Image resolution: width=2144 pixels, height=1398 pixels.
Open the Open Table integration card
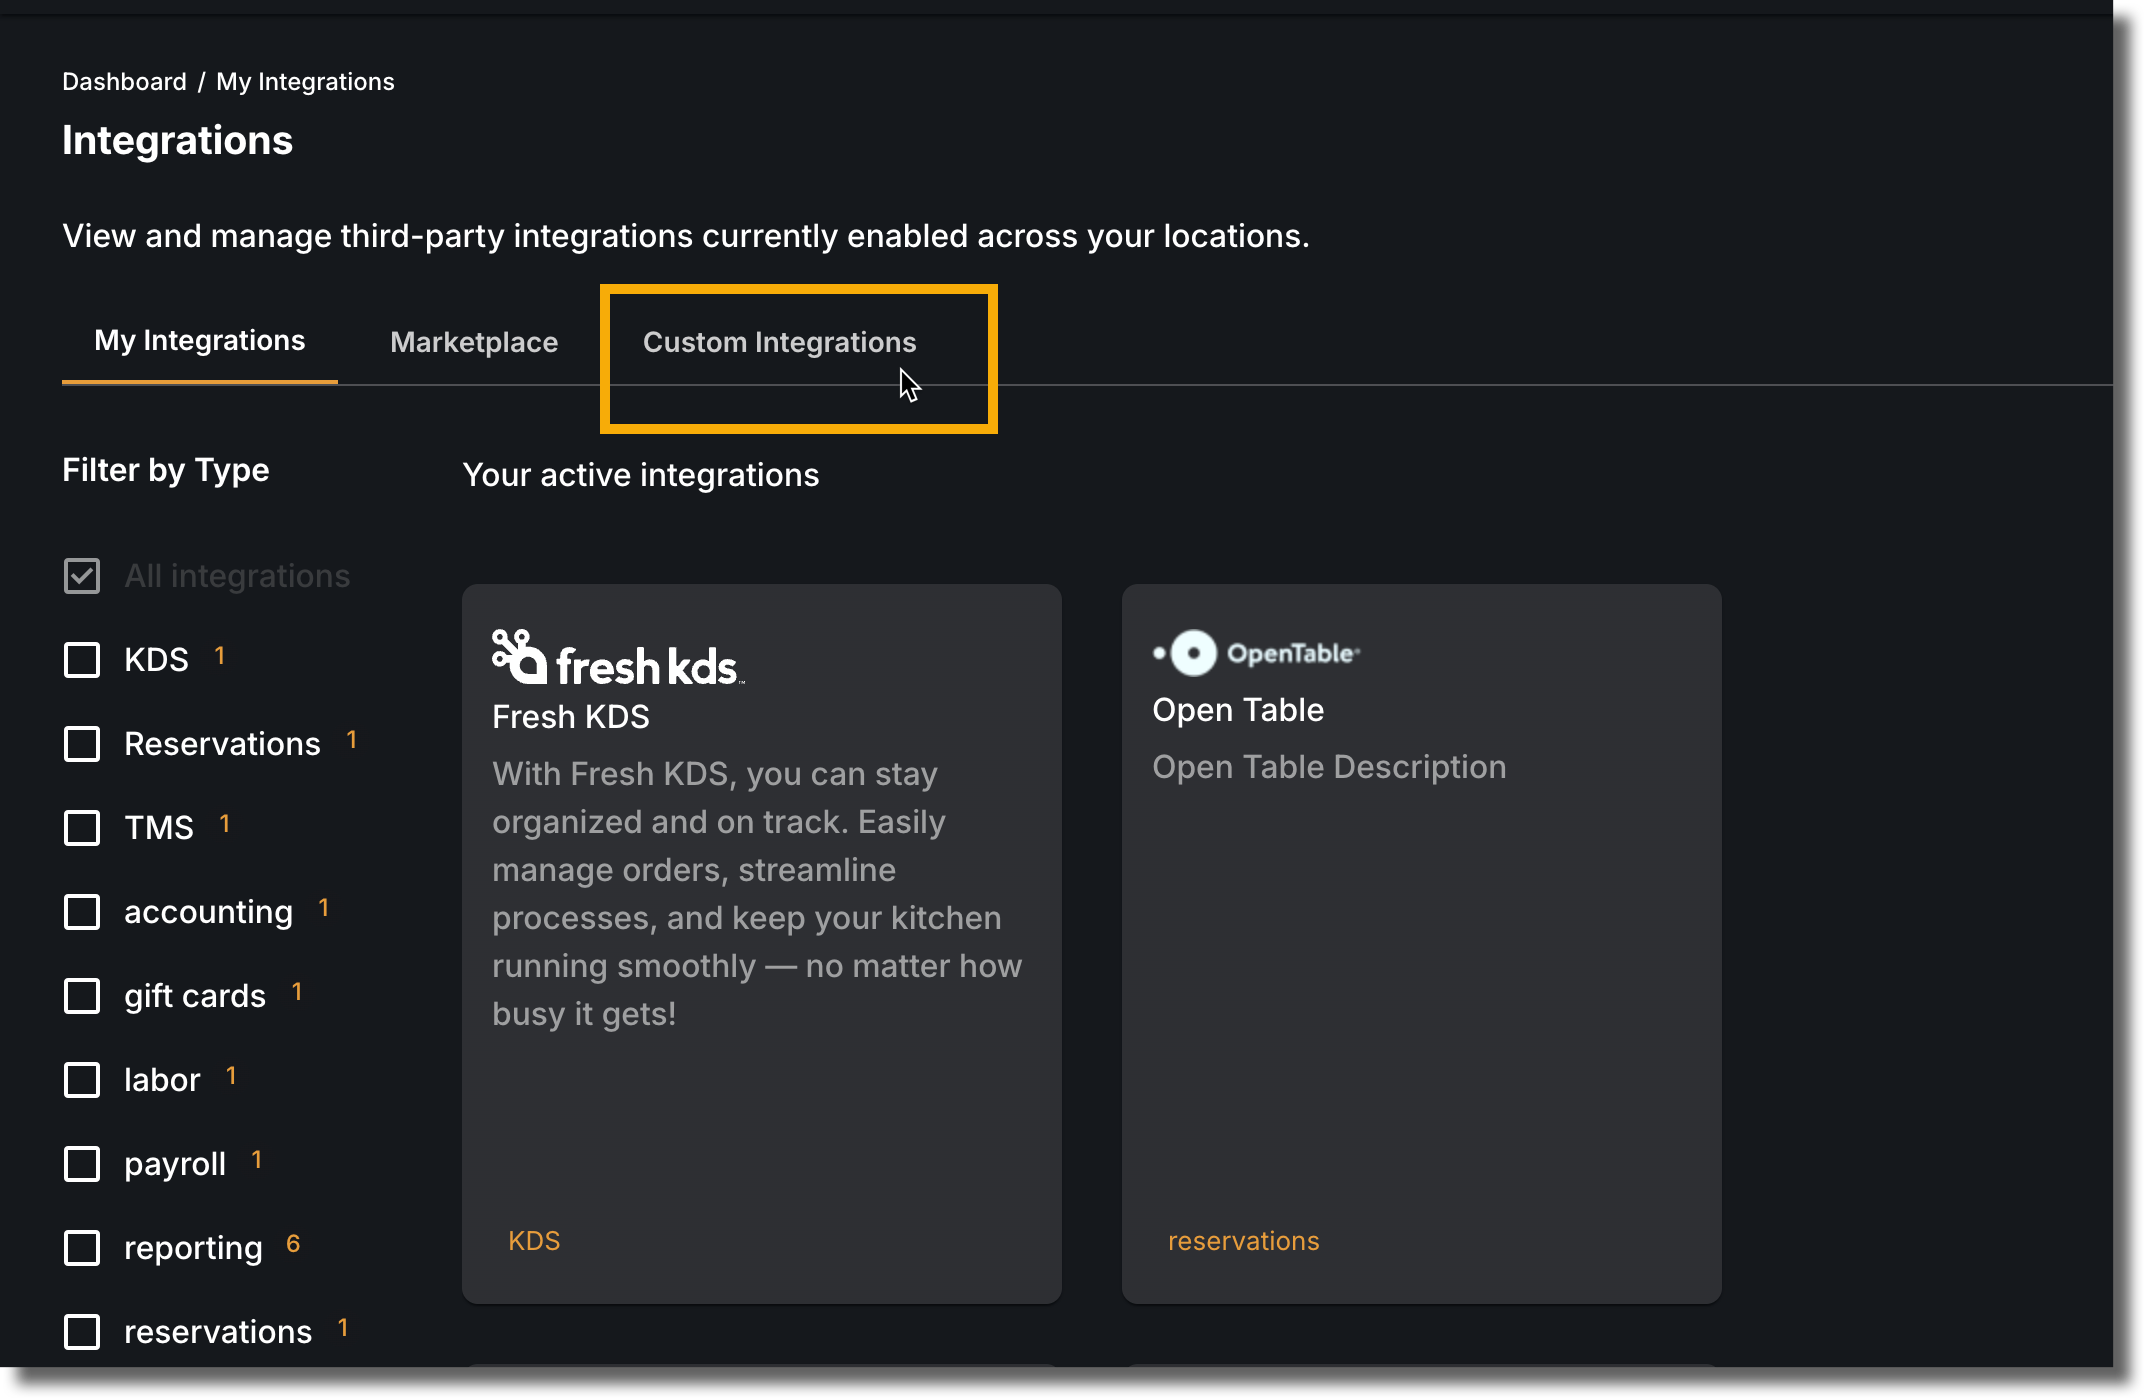click(x=1421, y=943)
